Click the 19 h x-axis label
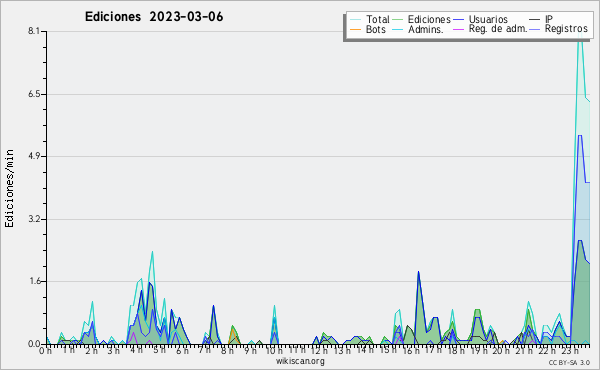Screen dimensions: 600x370 click(478, 350)
